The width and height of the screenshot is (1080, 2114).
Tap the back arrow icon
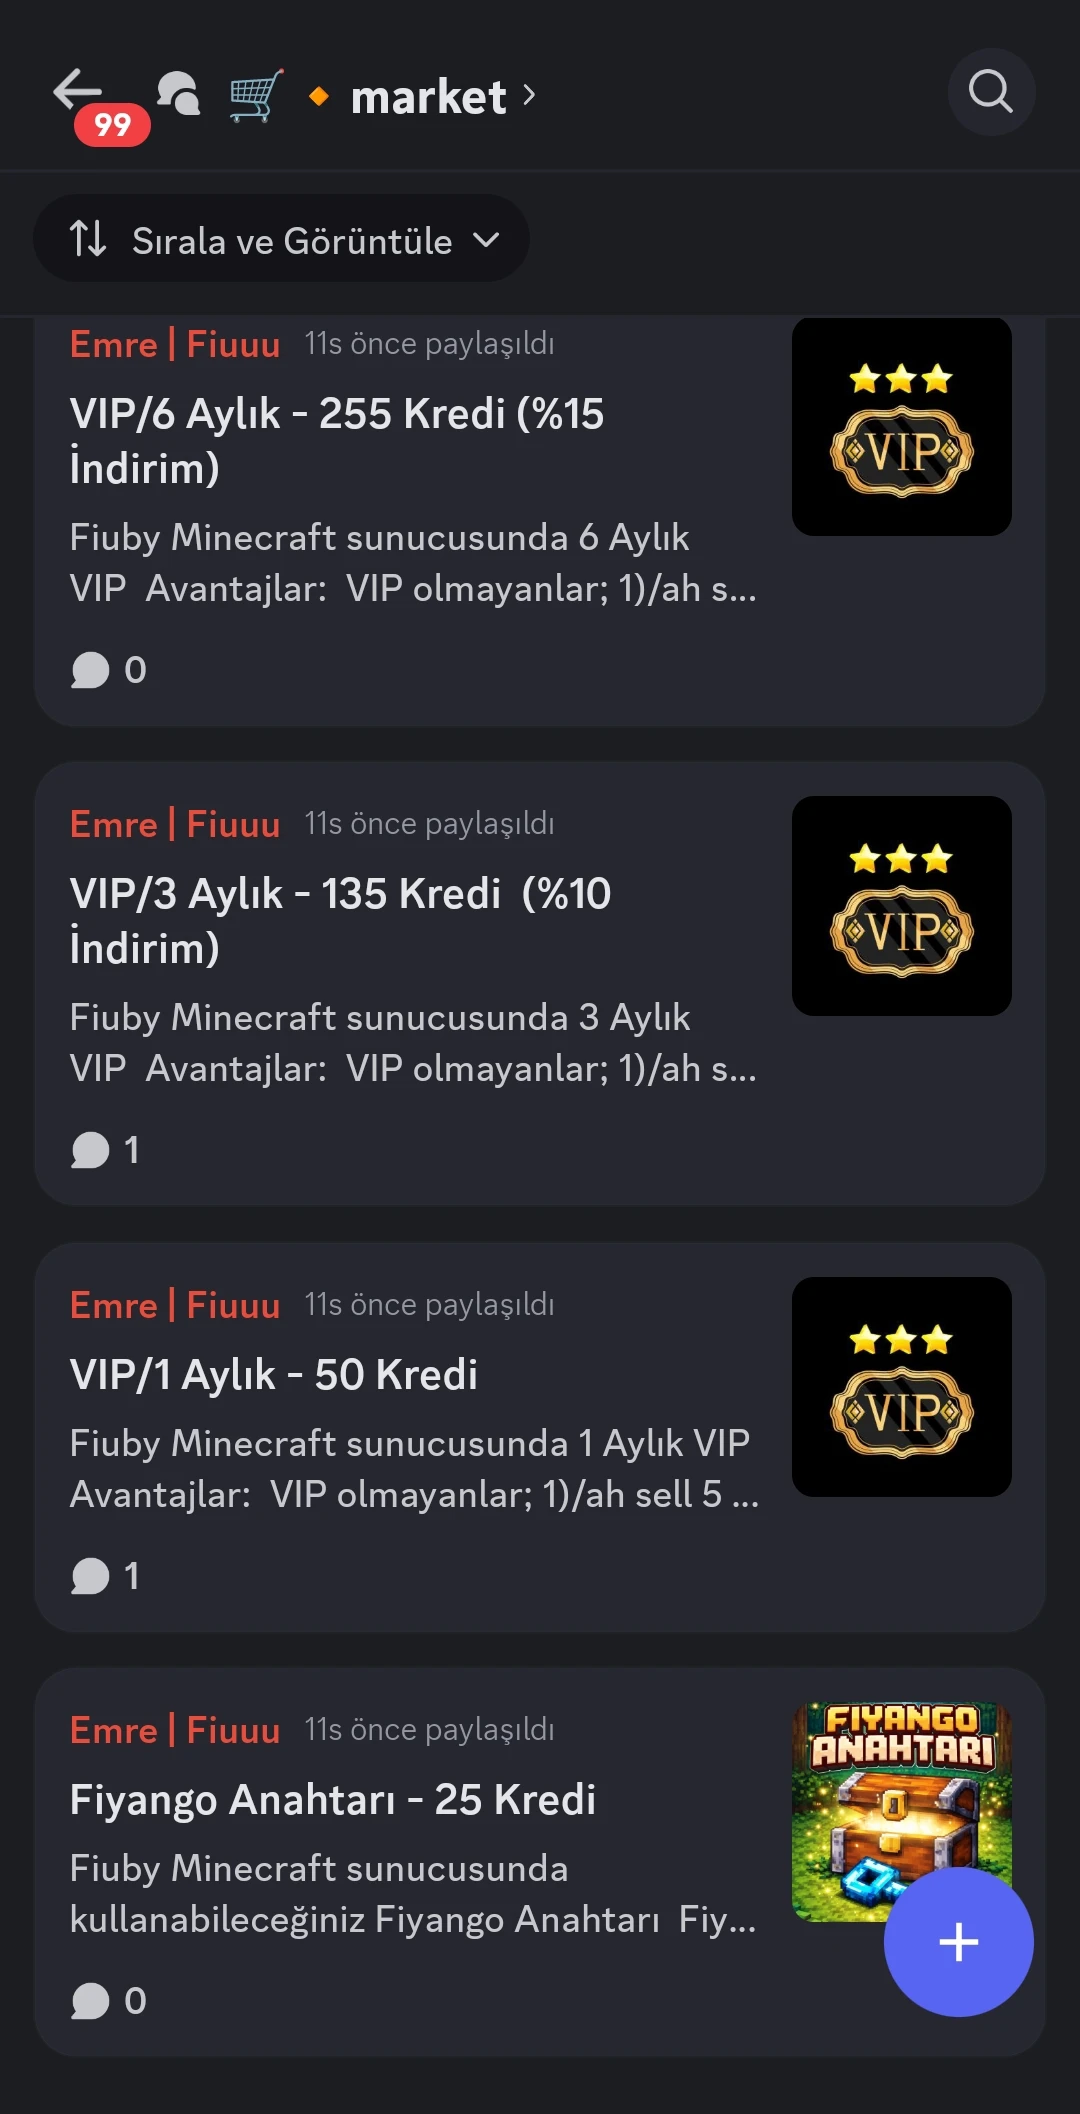pos(78,92)
